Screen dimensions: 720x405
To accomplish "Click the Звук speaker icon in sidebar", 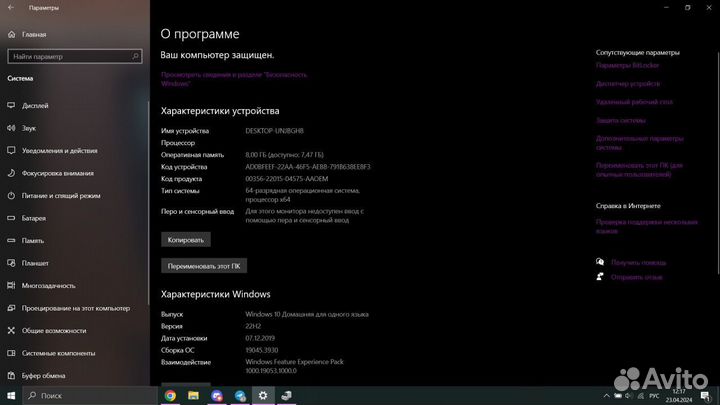I will tap(11, 128).
